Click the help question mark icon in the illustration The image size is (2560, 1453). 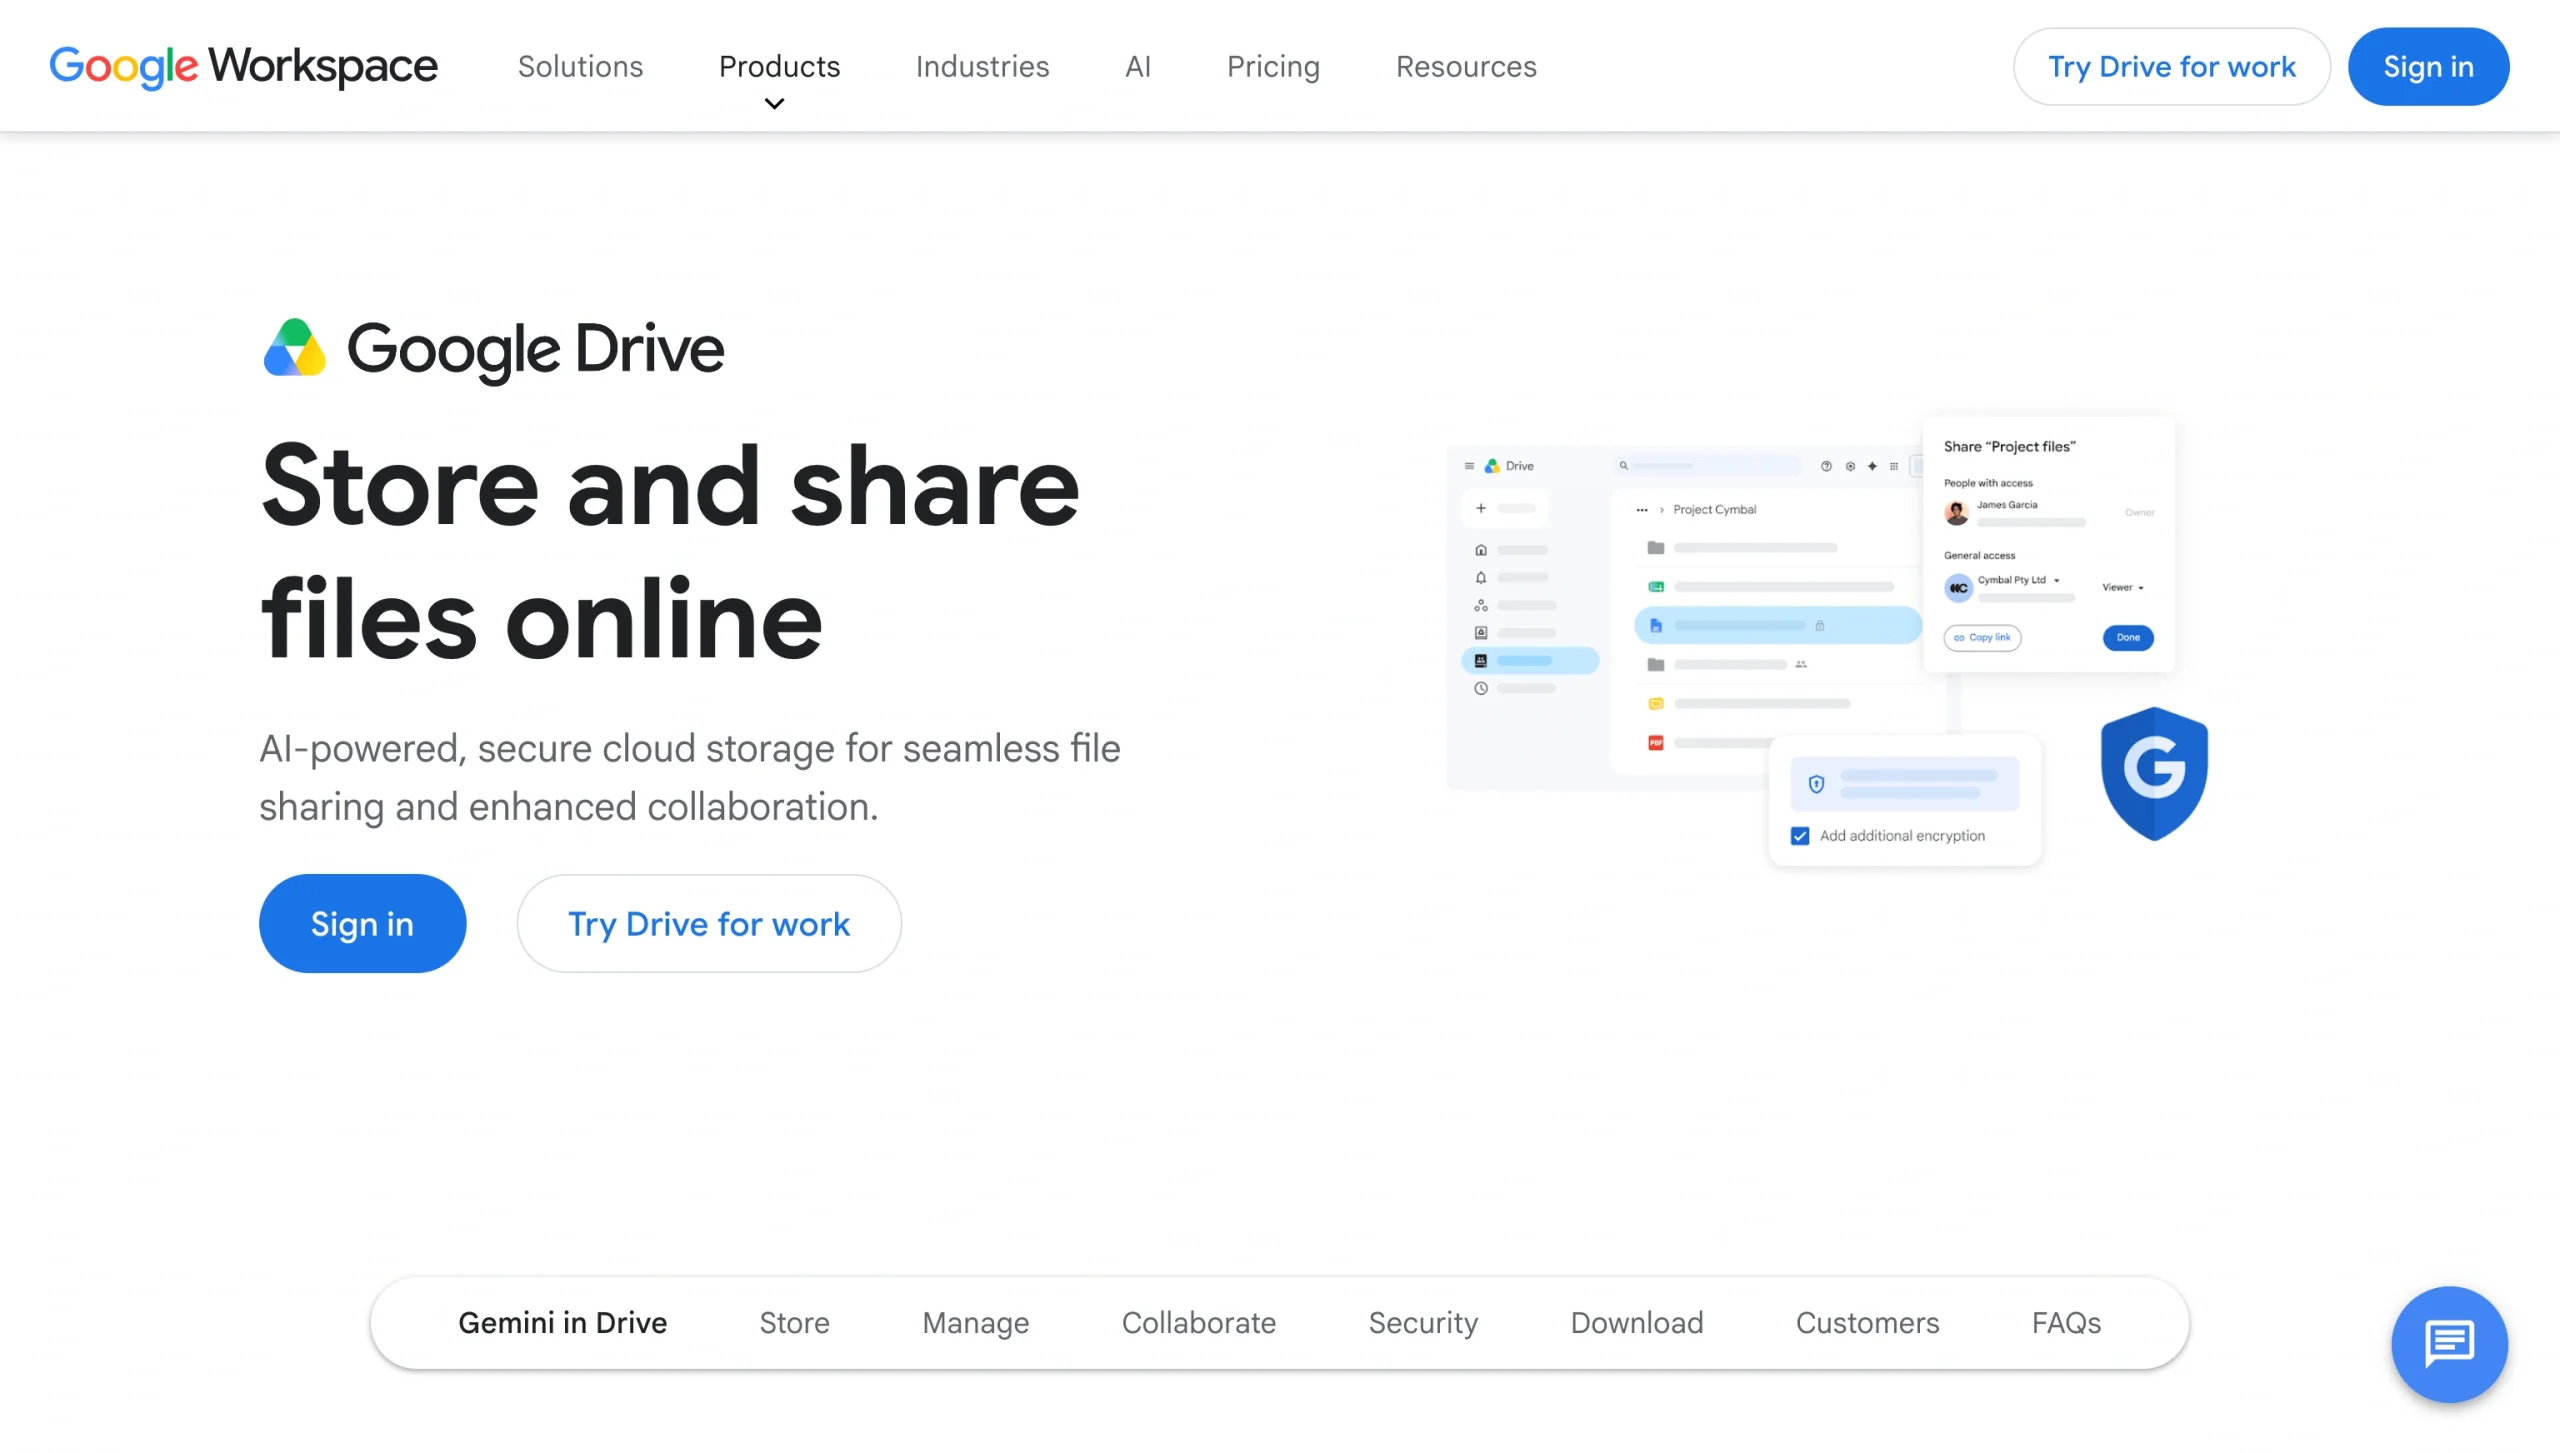[x=1826, y=466]
